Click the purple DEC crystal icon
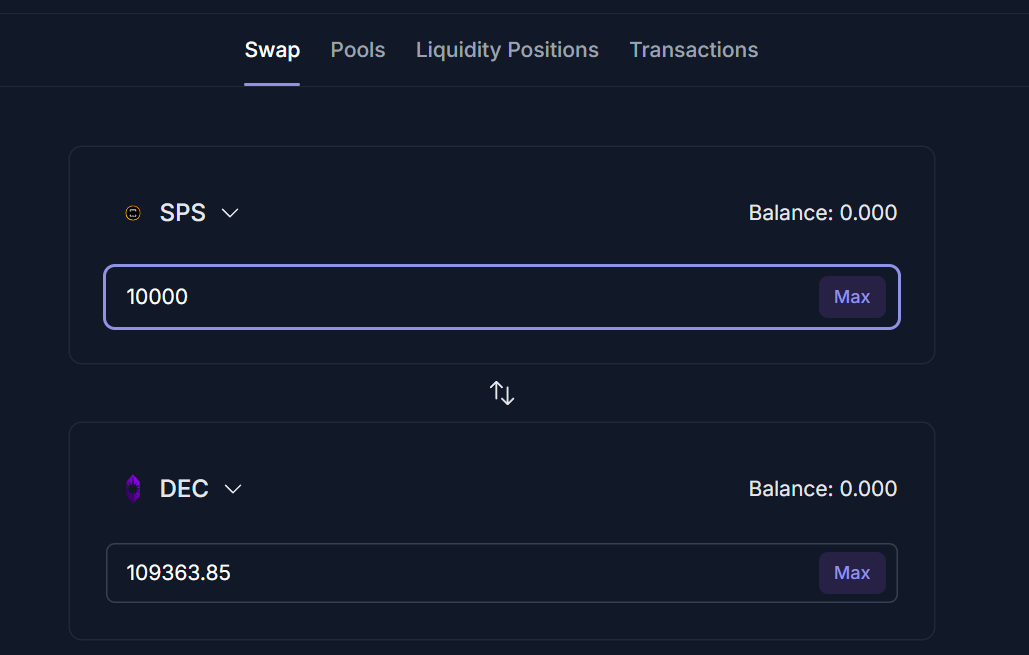Image resolution: width=1029 pixels, height=655 pixels. [x=133, y=489]
